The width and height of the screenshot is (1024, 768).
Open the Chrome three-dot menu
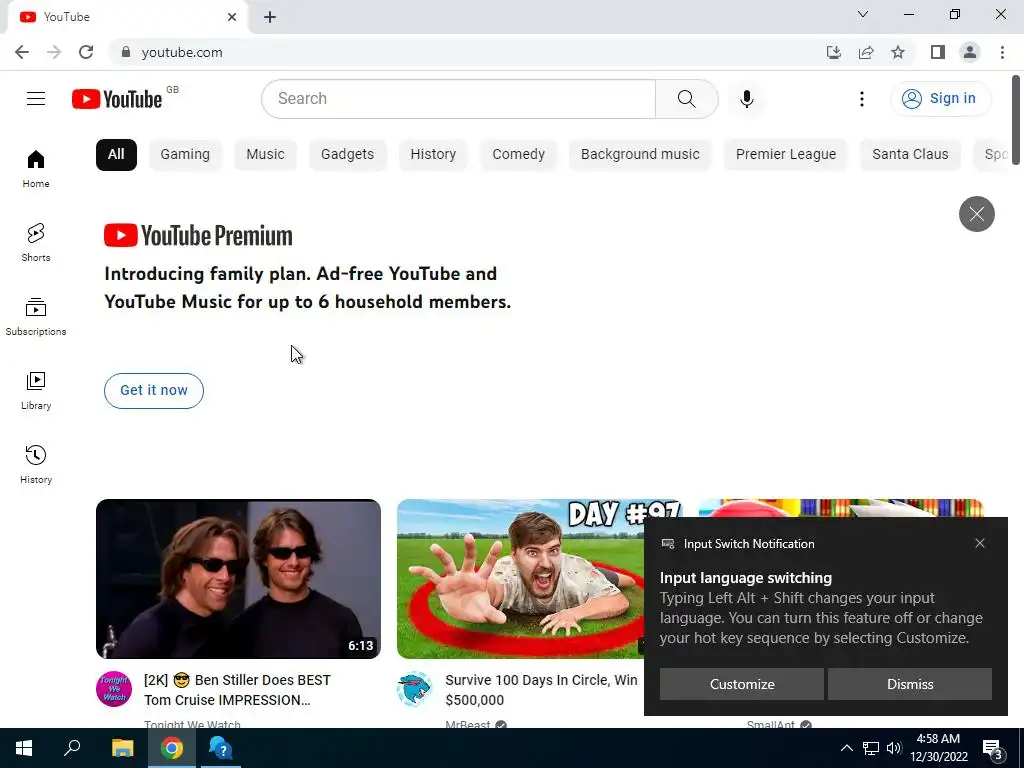(1002, 52)
